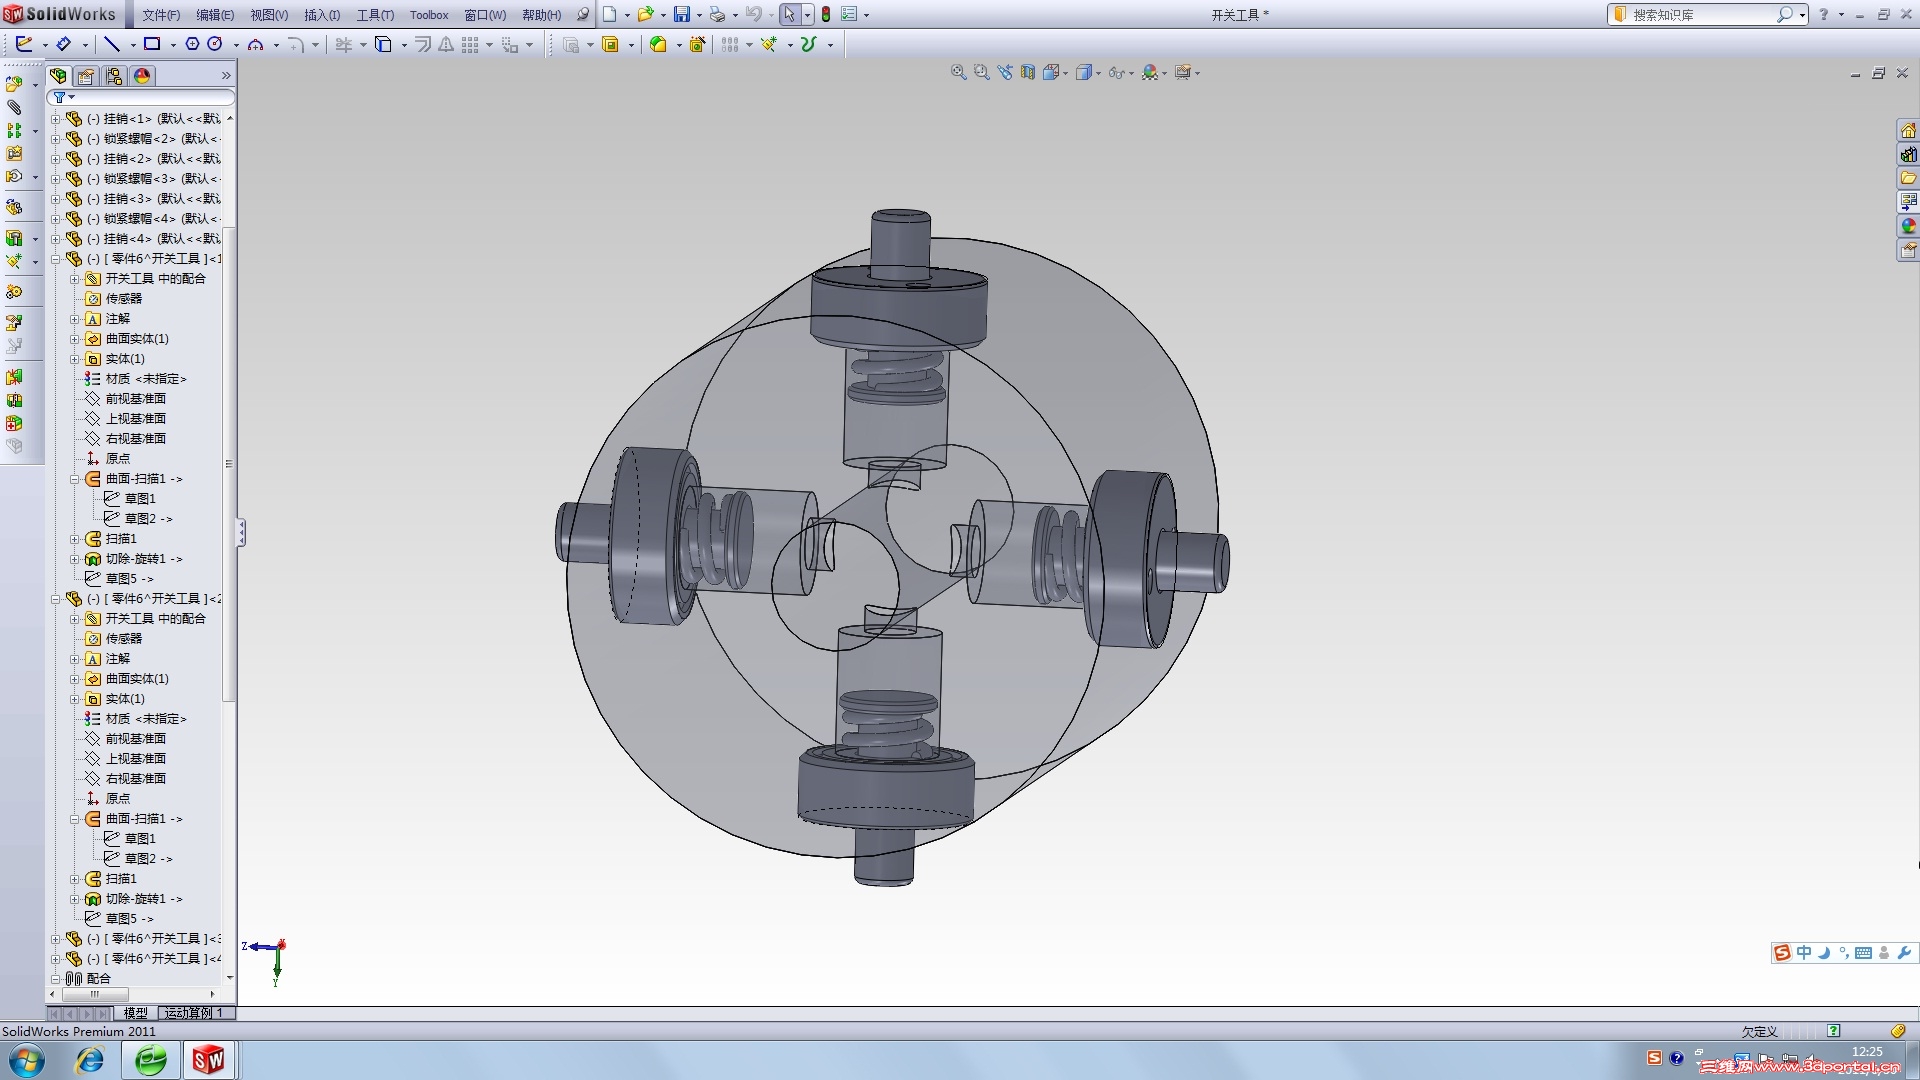Viewport: 1920px width, 1080px height.
Task: Open the ConfigurationManager tab icon
Action: [x=114, y=76]
